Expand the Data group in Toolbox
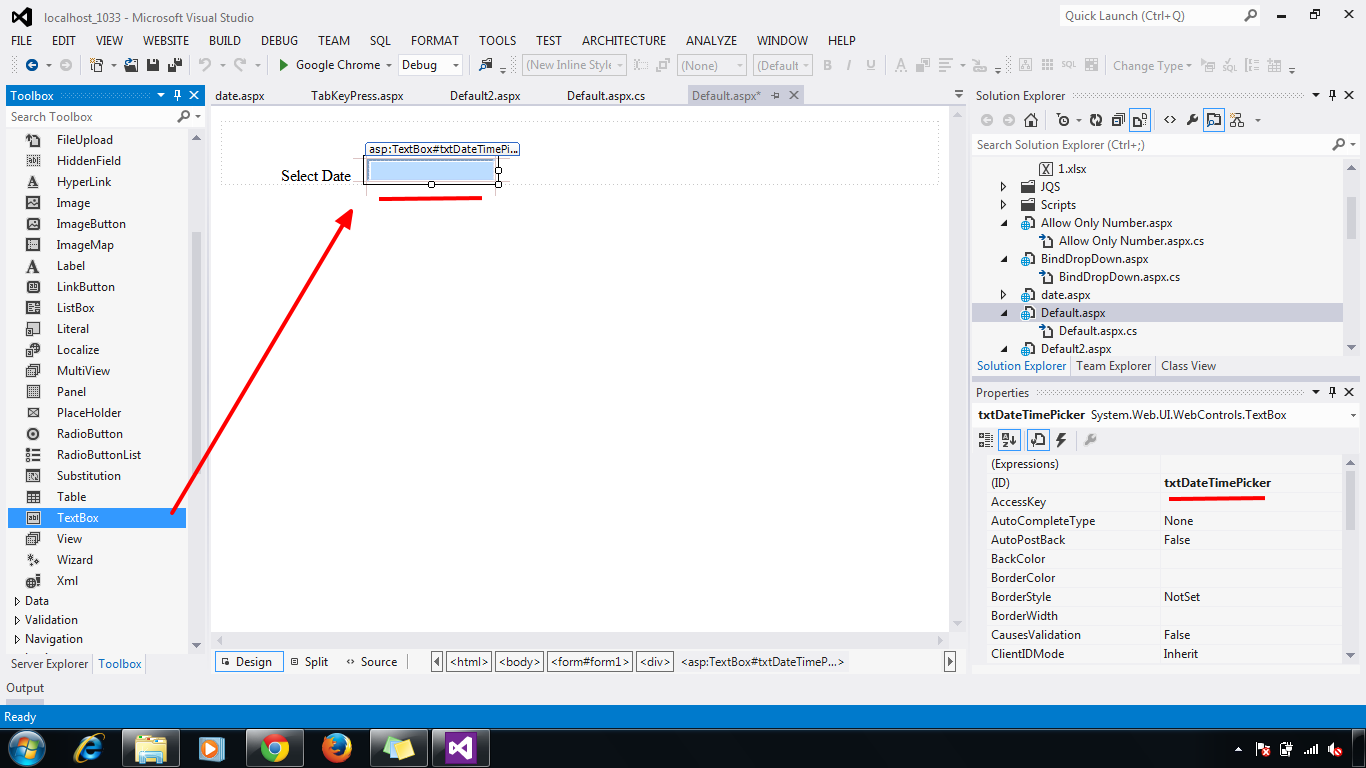This screenshot has height=768, width=1366. pos(17,601)
